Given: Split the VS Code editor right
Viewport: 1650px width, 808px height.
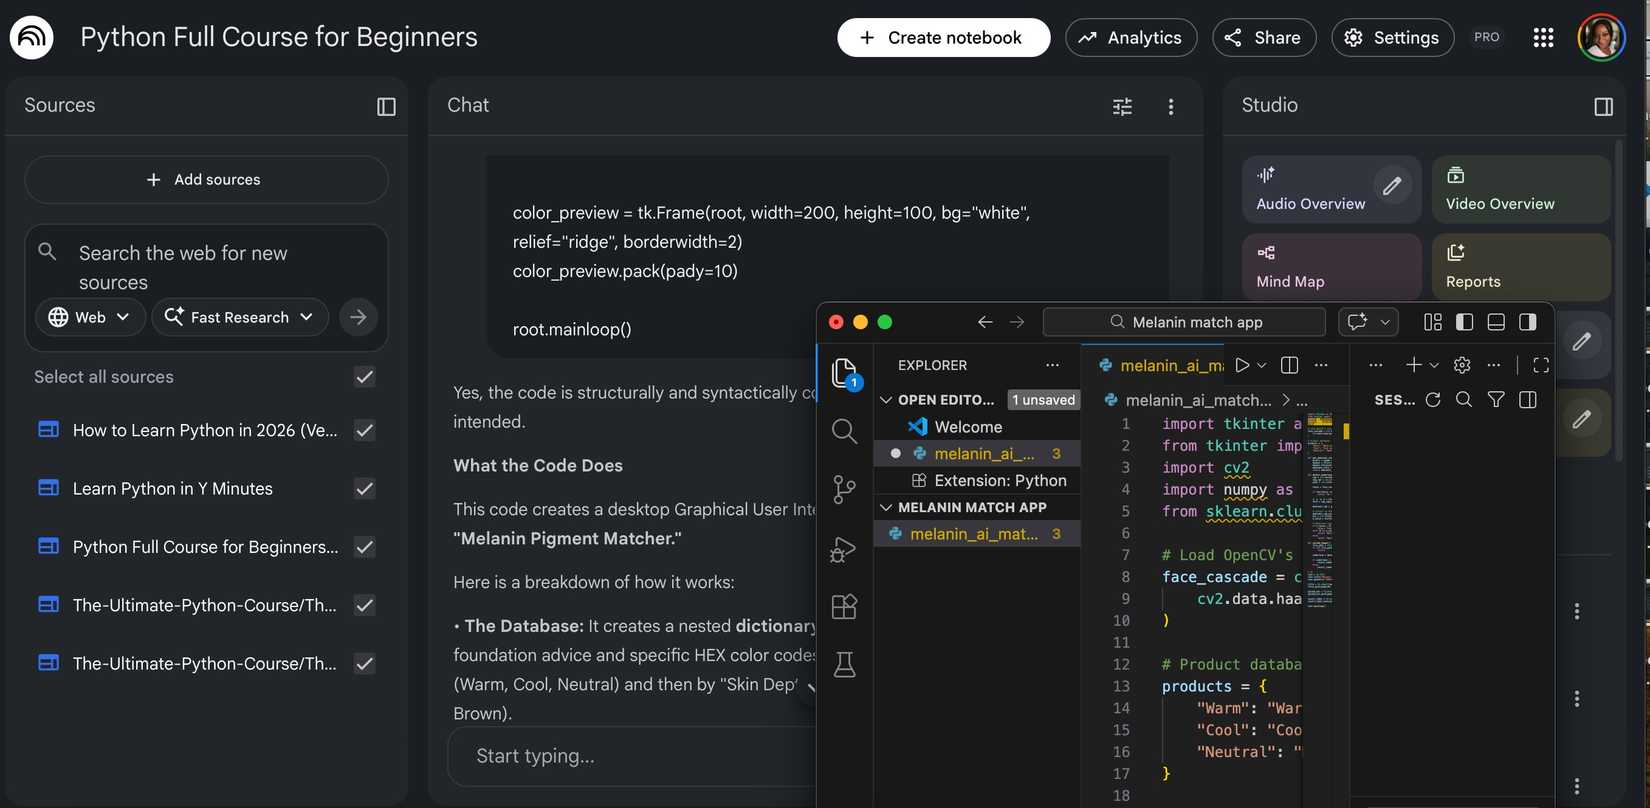Looking at the screenshot, I should point(1290,365).
